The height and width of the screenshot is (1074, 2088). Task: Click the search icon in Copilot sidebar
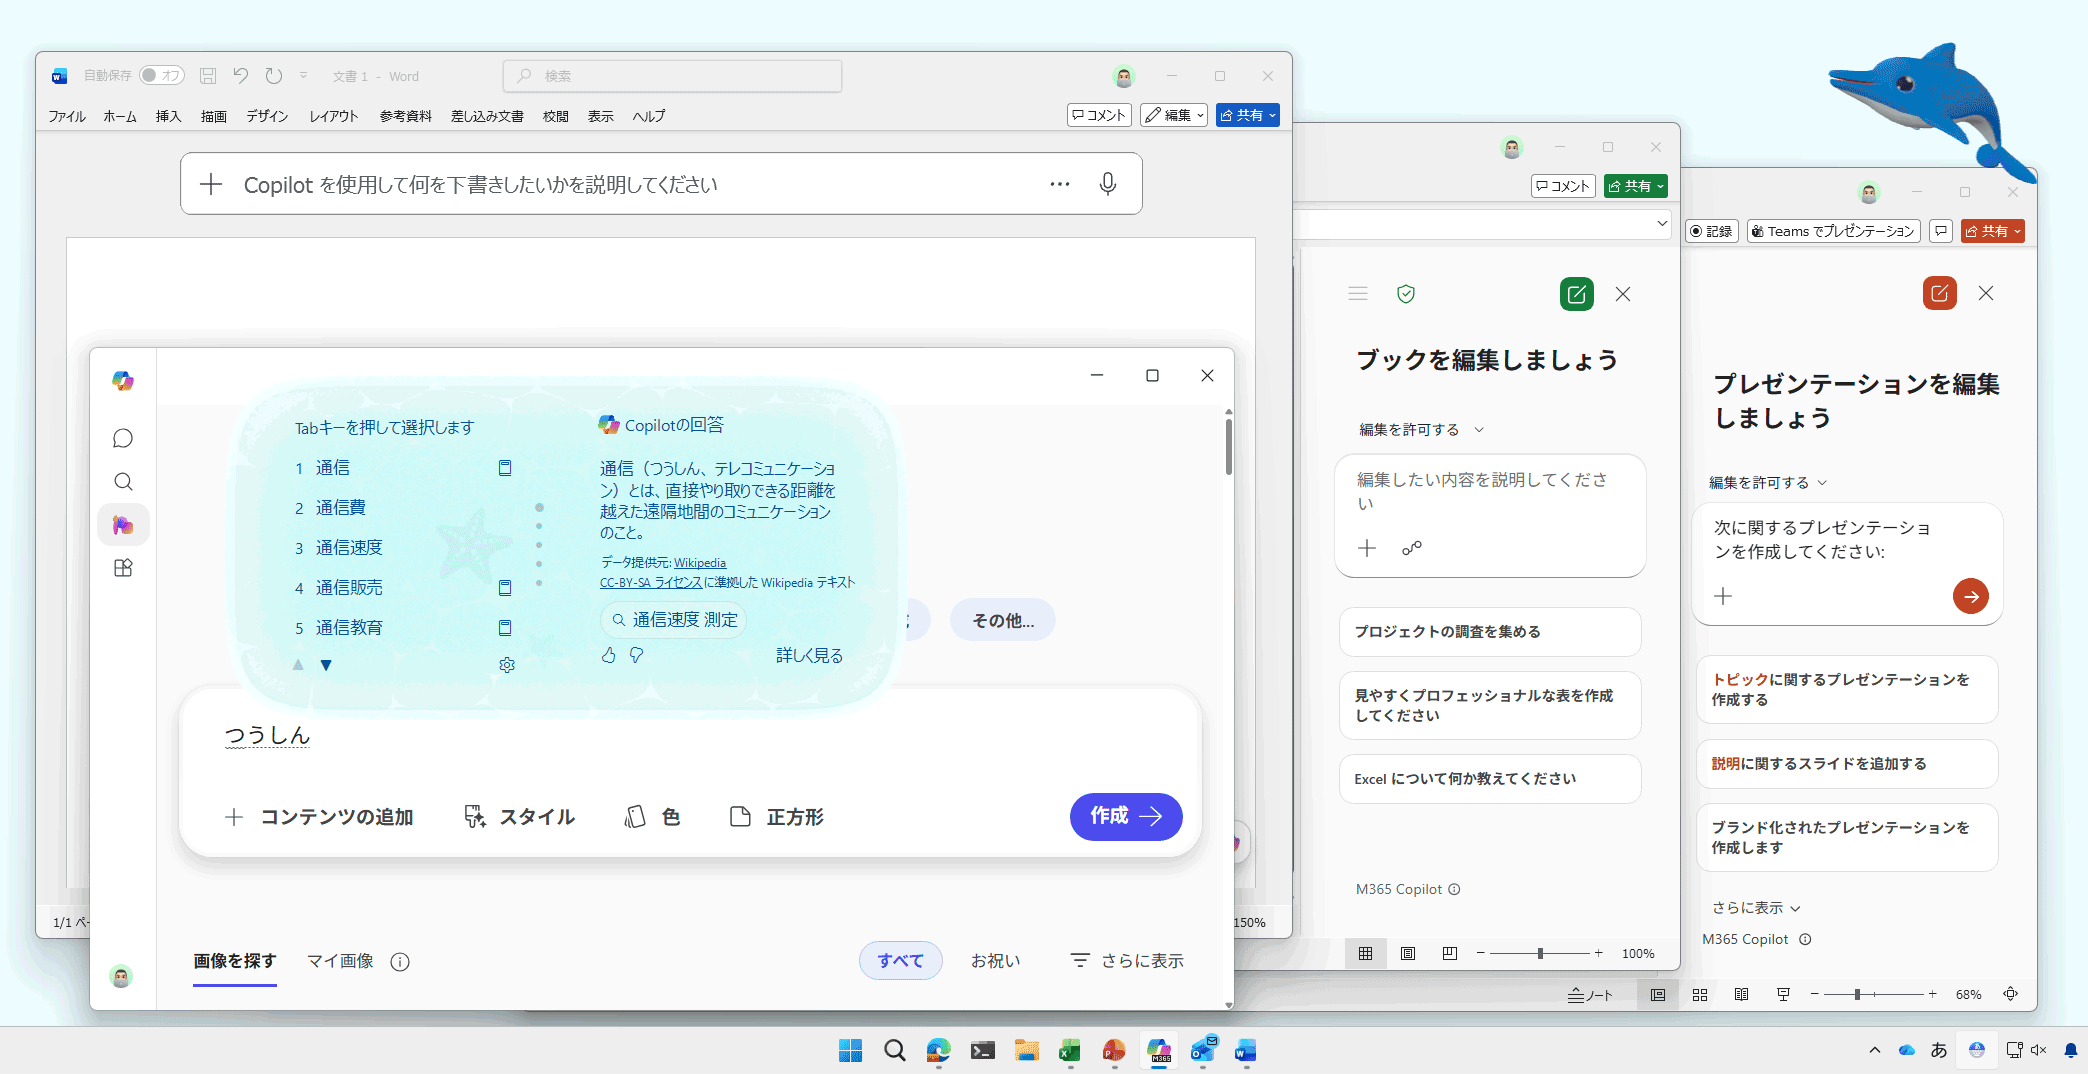(123, 482)
